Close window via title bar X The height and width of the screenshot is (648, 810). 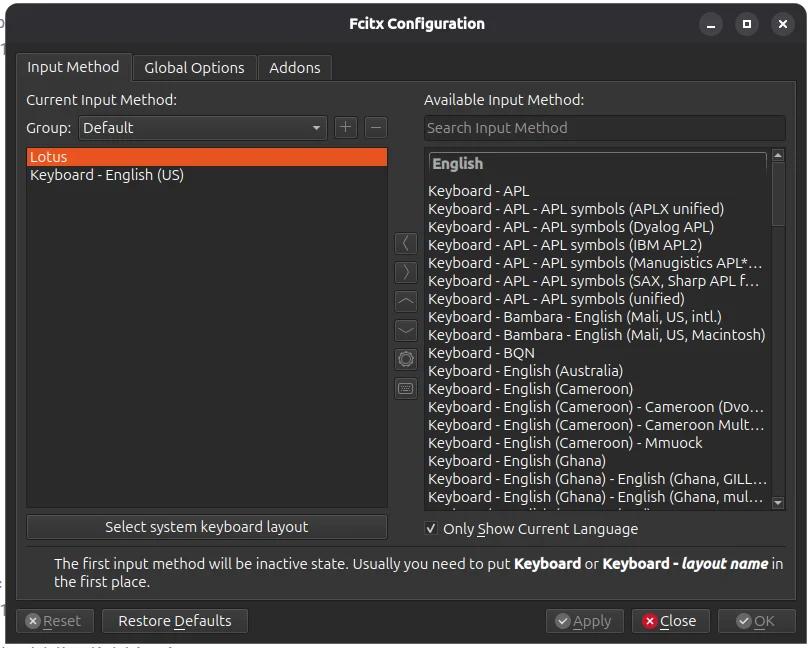click(783, 24)
